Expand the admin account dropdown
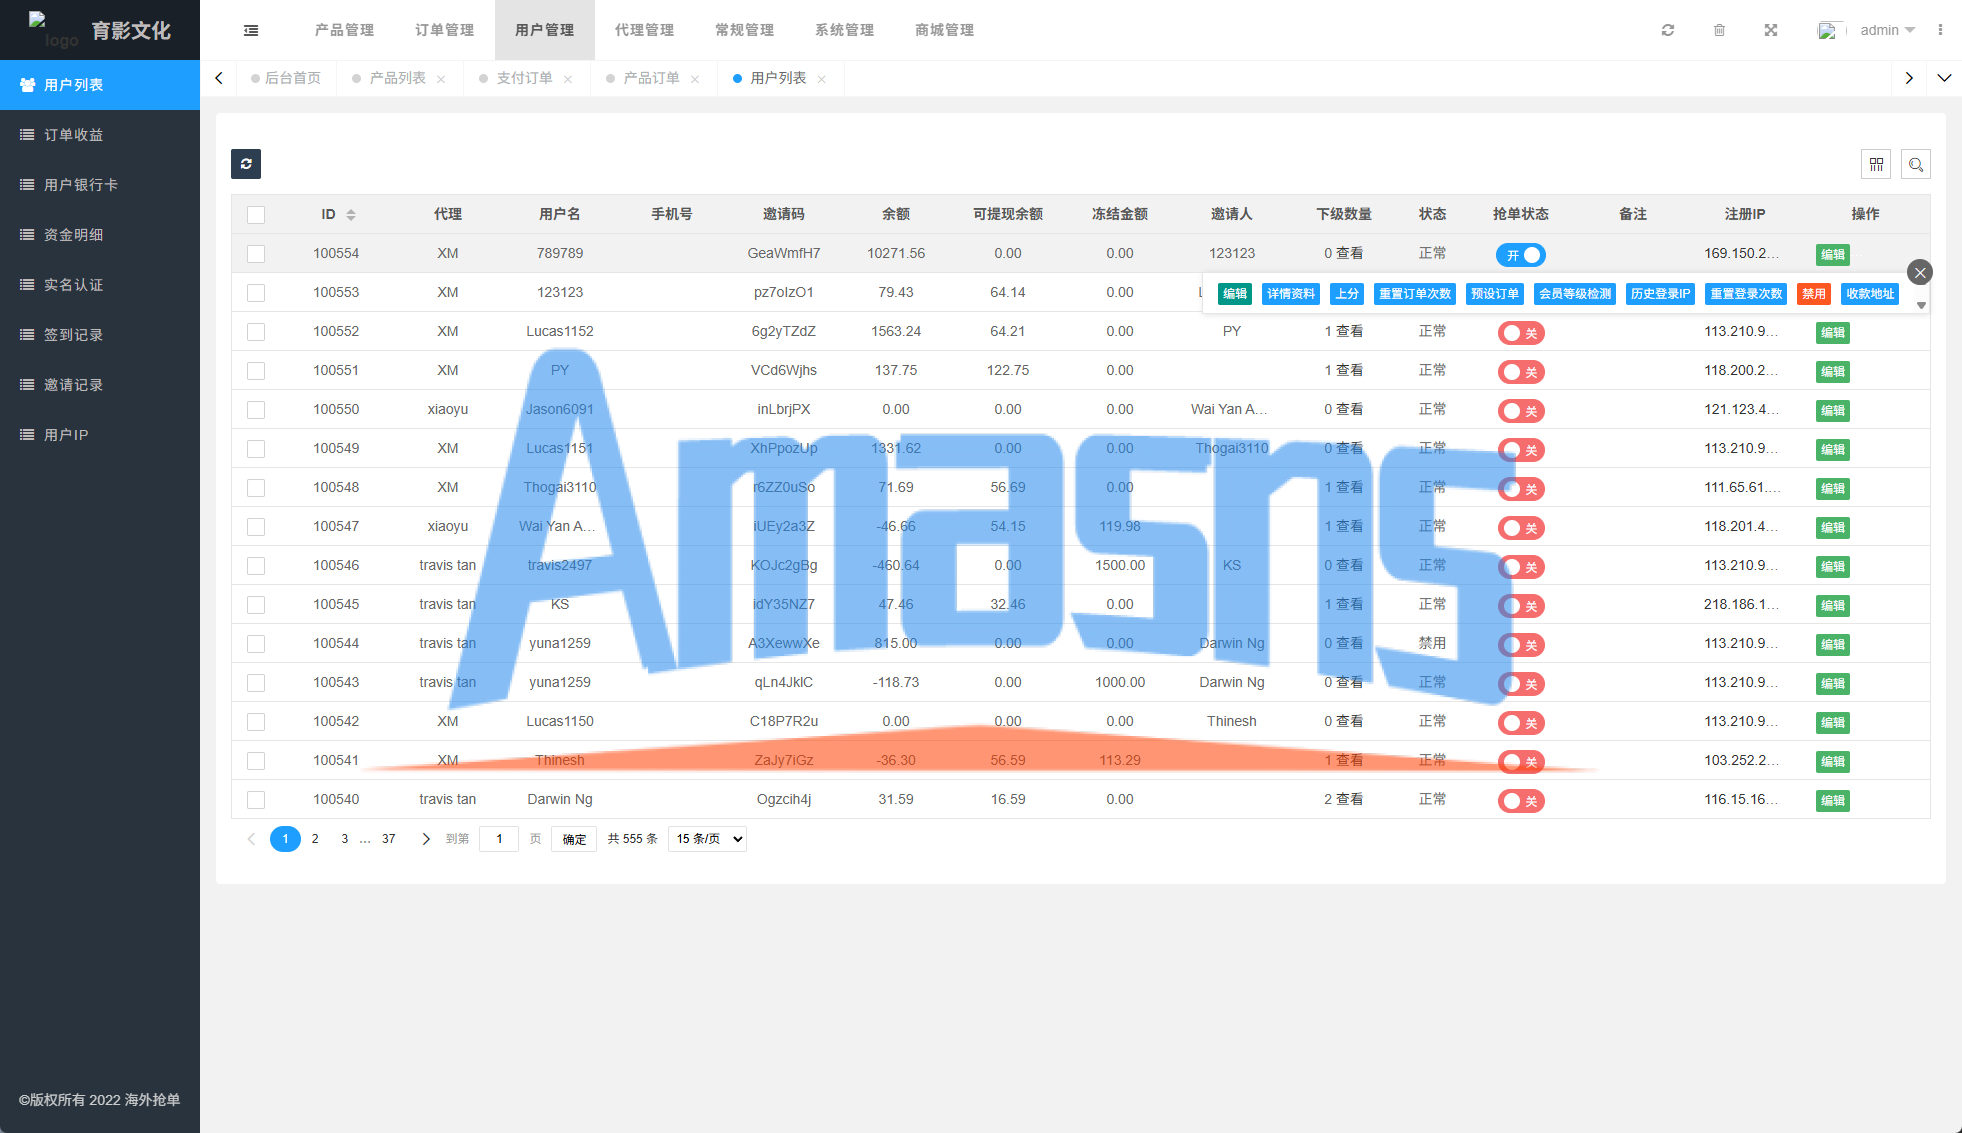Screen dimensions: 1962x1133 tap(1886, 30)
